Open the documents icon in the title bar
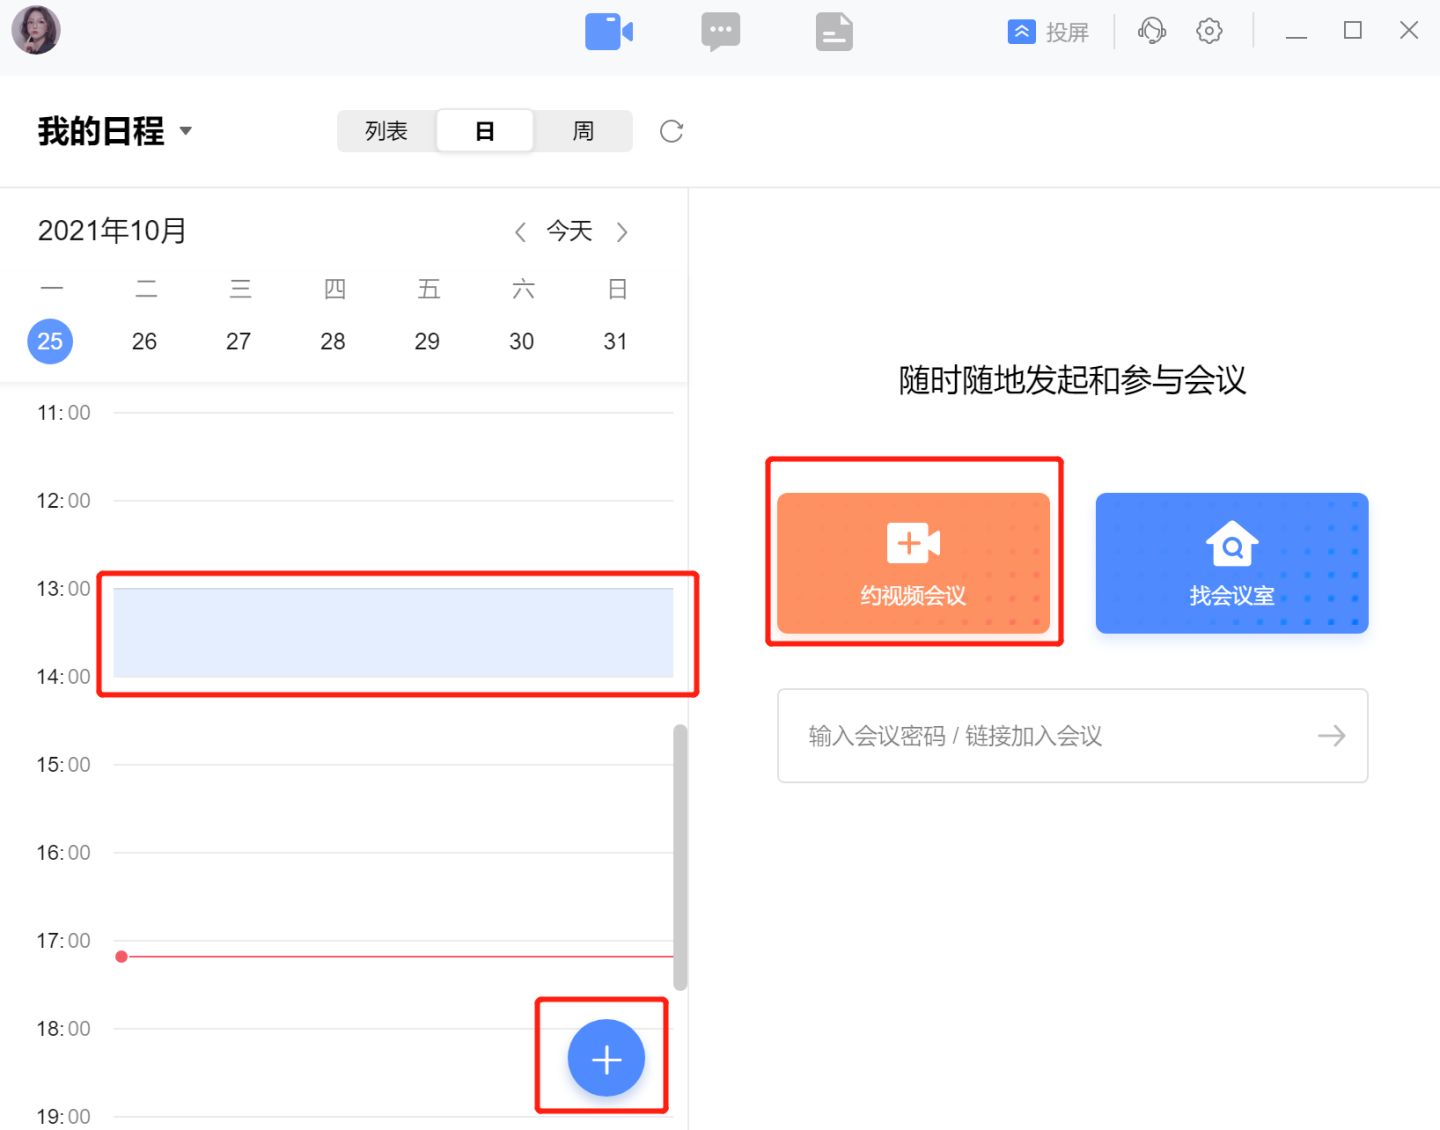Image resolution: width=1440 pixels, height=1130 pixels. (833, 31)
